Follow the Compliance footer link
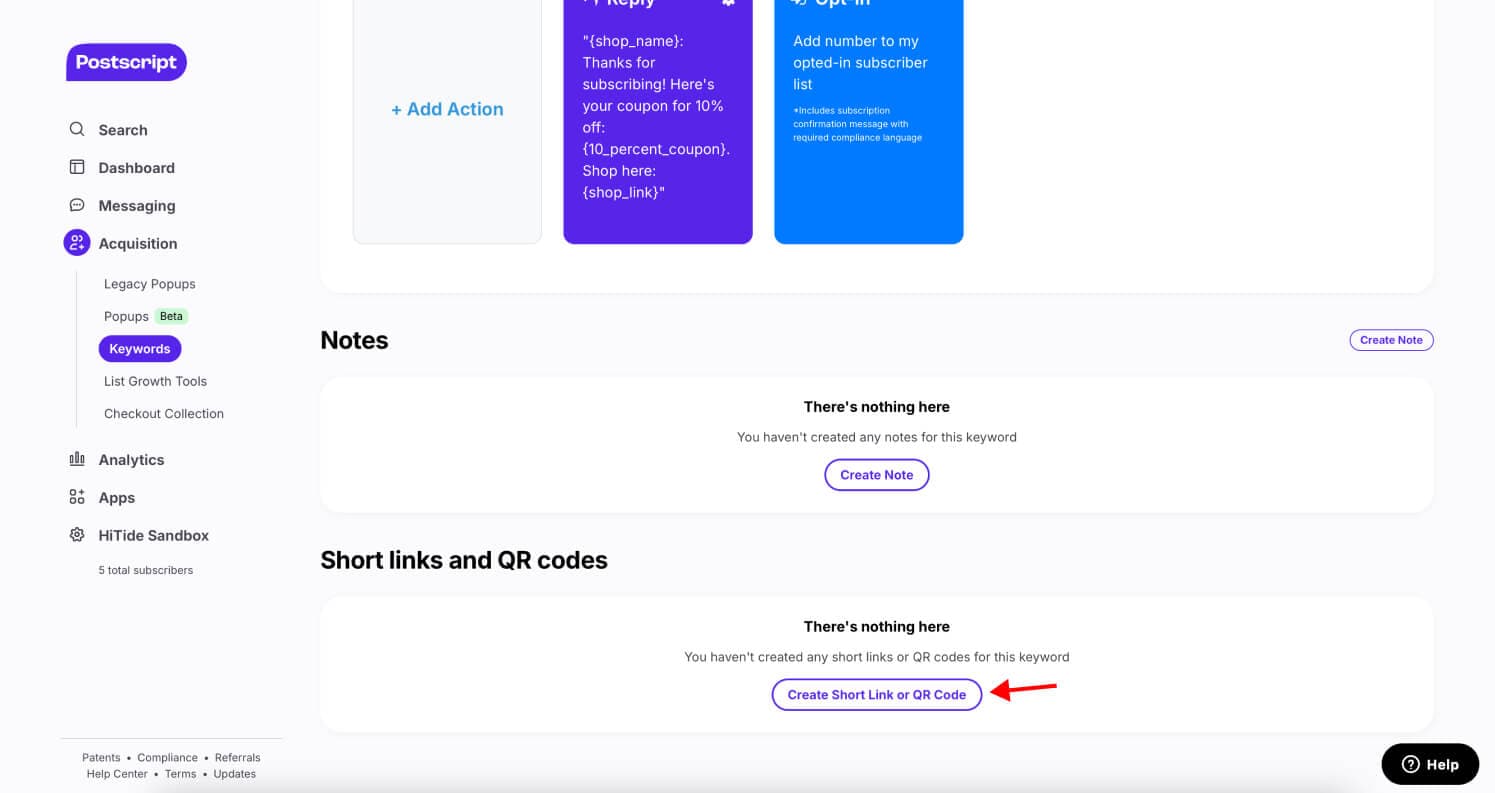The height and width of the screenshot is (793, 1495). pos(166,758)
